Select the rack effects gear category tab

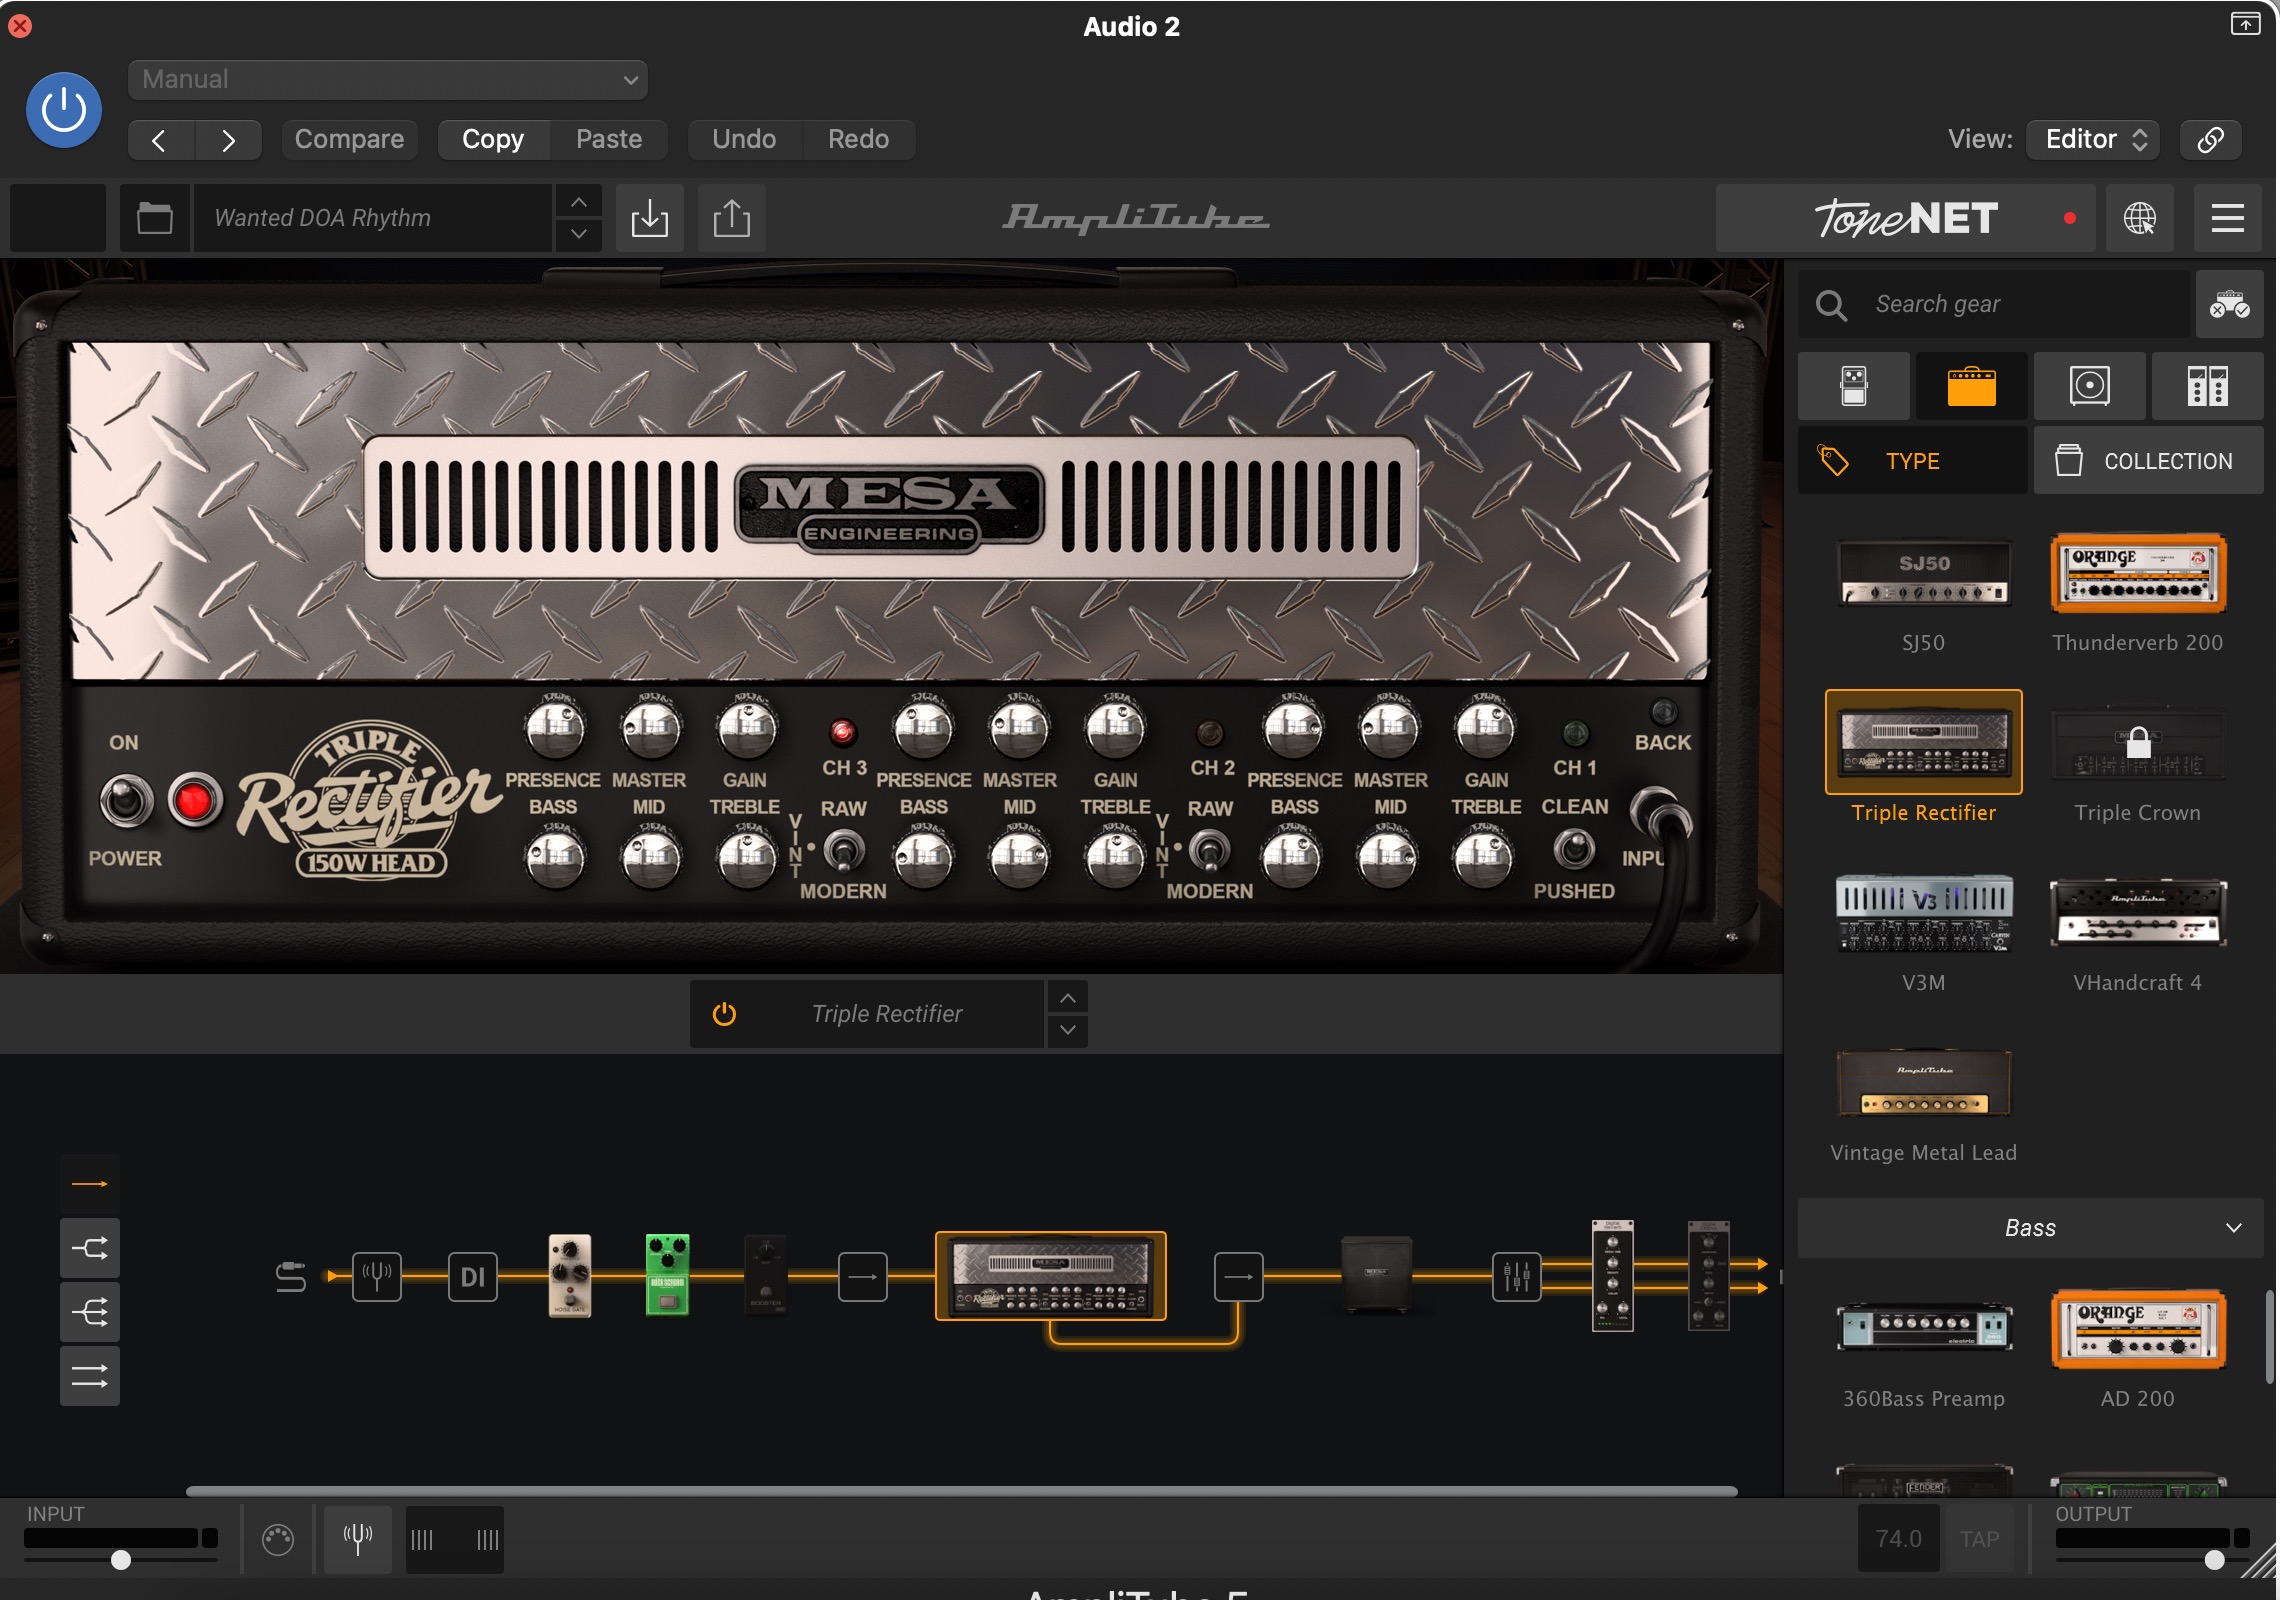click(2208, 386)
